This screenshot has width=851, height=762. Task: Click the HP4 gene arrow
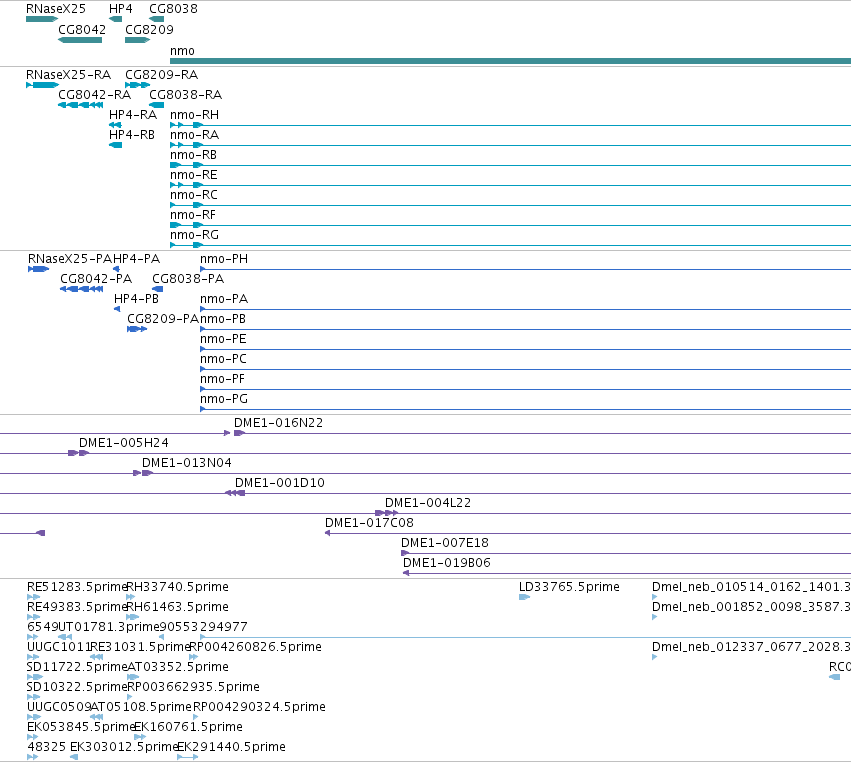point(115,19)
